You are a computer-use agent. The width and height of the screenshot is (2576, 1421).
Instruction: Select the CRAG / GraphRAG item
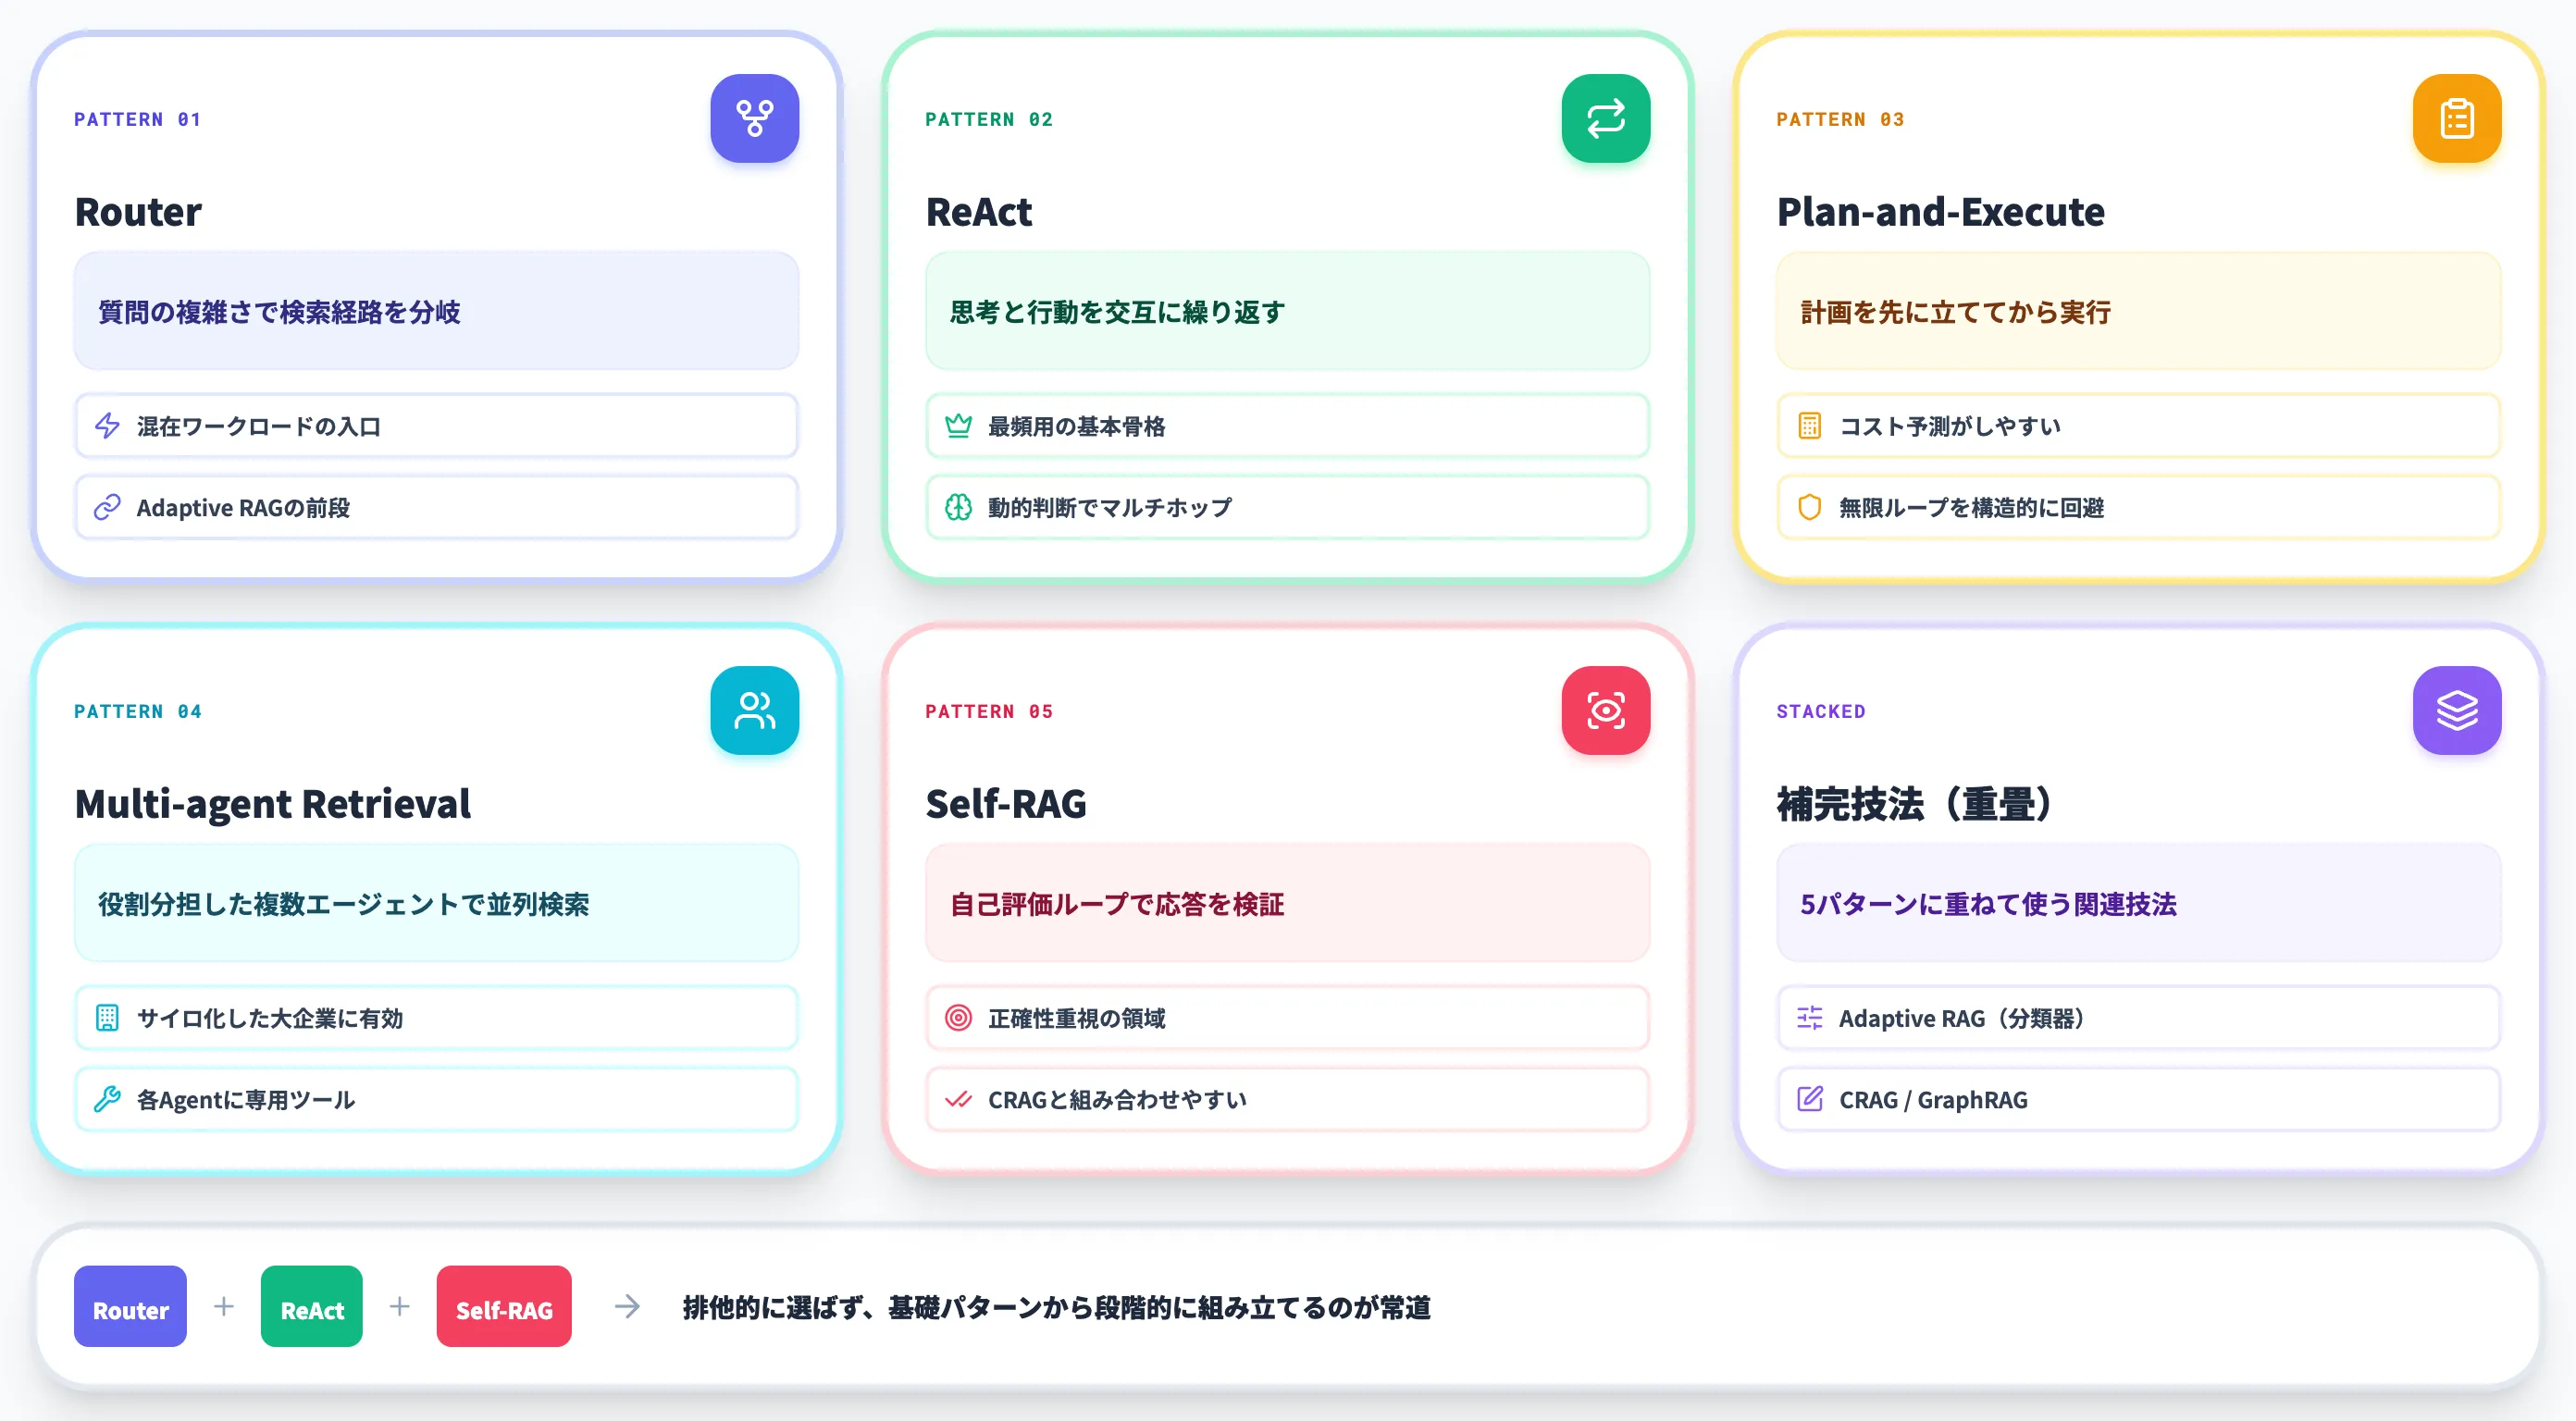pyautogui.click(x=2138, y=1099)
